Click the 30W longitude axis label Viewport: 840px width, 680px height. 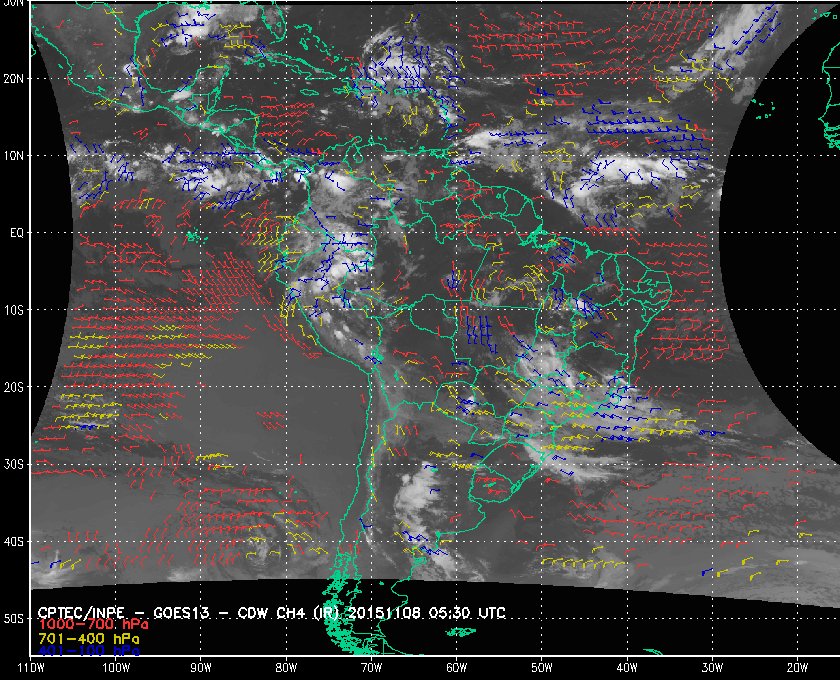click(711, 667)
